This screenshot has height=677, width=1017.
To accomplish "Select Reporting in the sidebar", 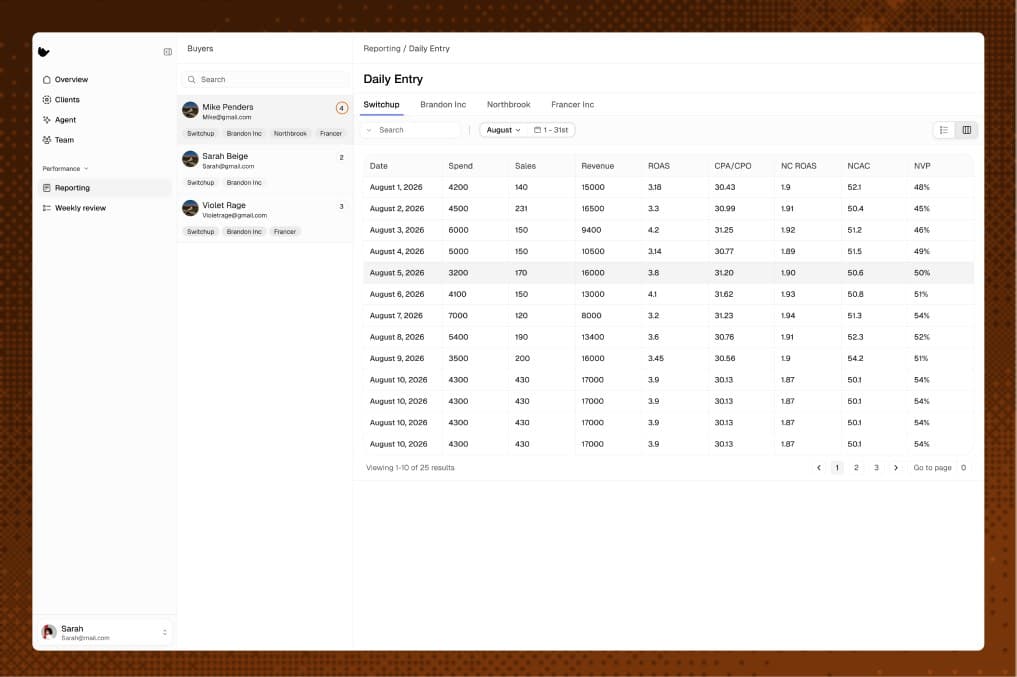I will [x=105, y=188].
